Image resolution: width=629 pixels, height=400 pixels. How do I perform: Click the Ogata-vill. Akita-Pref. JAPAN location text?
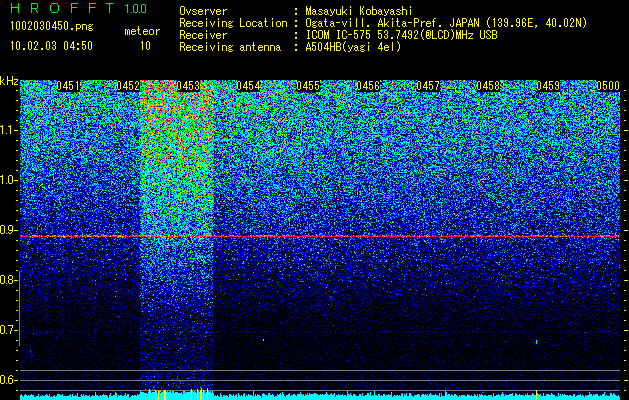tap(446, 23)
